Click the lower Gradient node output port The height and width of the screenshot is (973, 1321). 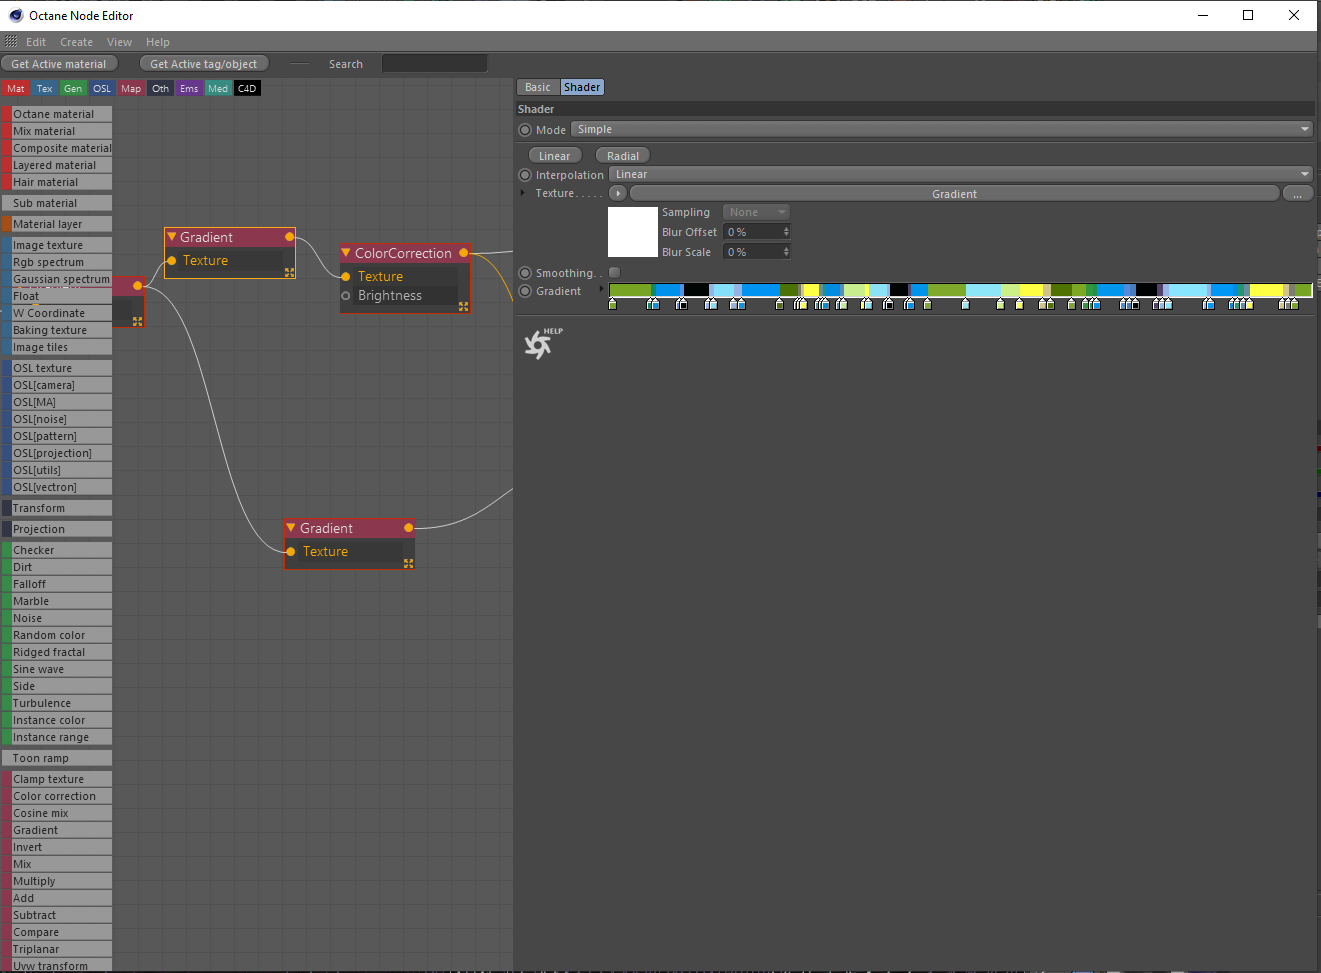(x=409, y=528)
